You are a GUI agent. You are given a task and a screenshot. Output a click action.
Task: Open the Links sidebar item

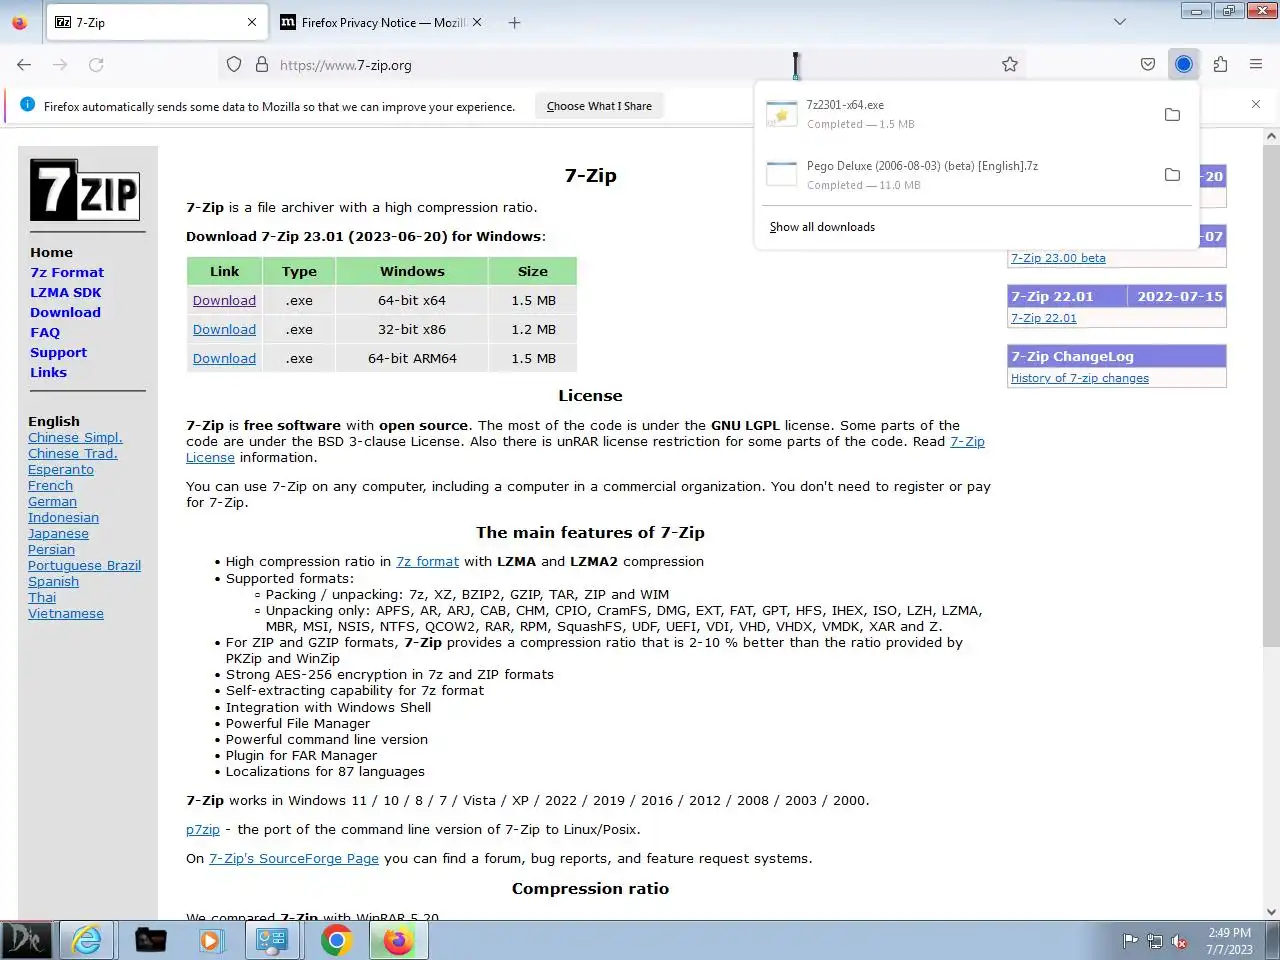point(48,372)
